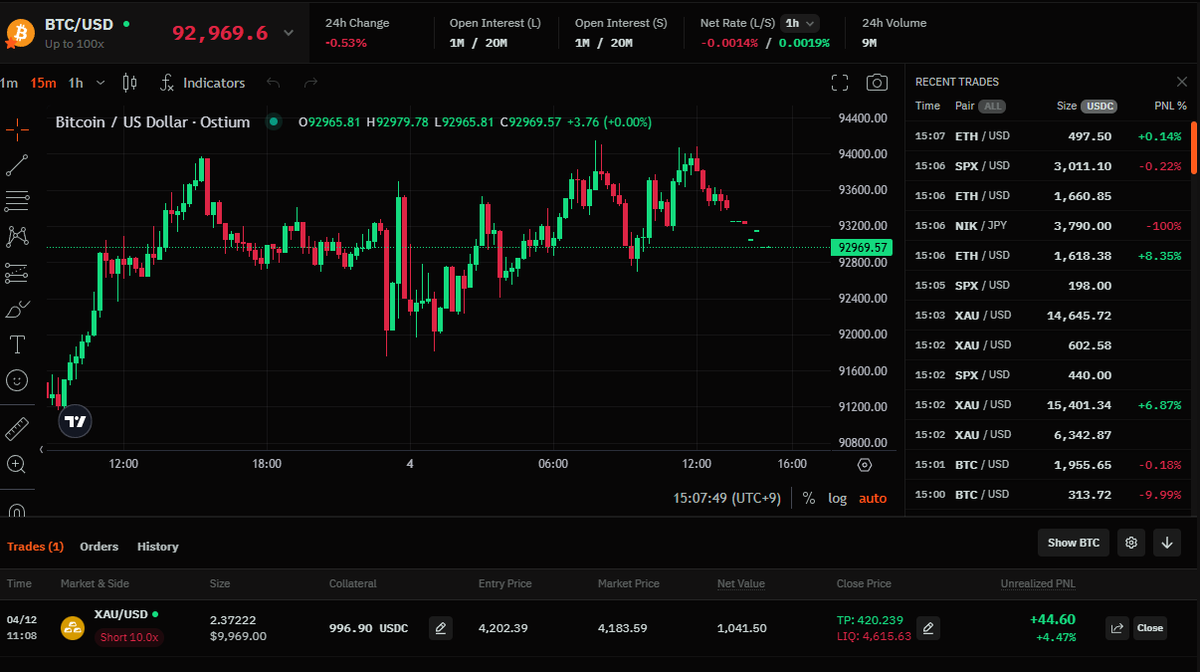Click the undo arrow in chart toolbar
This screenshot has height=672, width=1200.
(274, 83)
